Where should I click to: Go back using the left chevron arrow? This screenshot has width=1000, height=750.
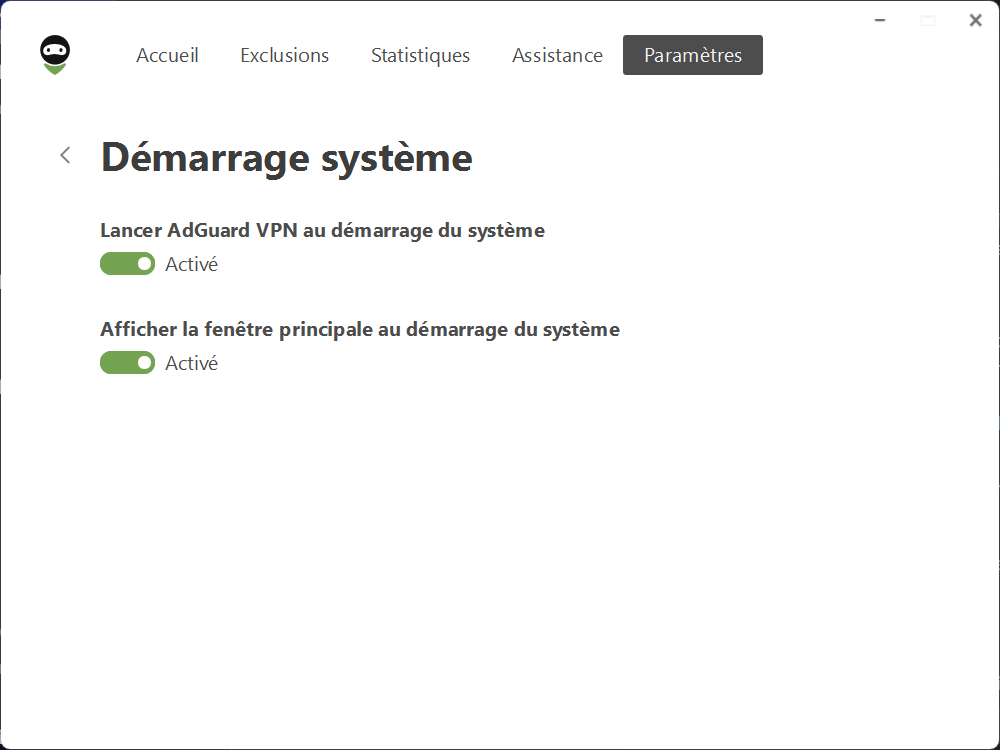[x=65, y=155]
